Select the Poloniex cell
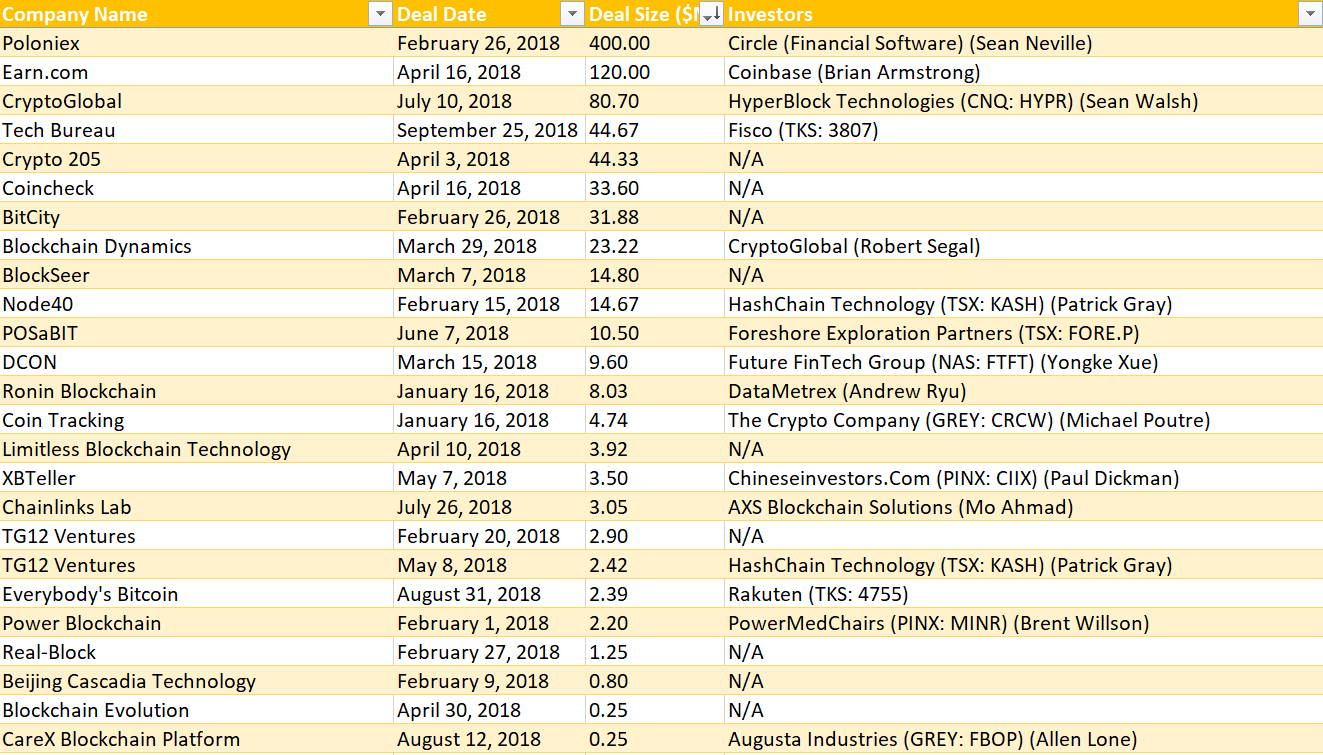 coord(197,43)
